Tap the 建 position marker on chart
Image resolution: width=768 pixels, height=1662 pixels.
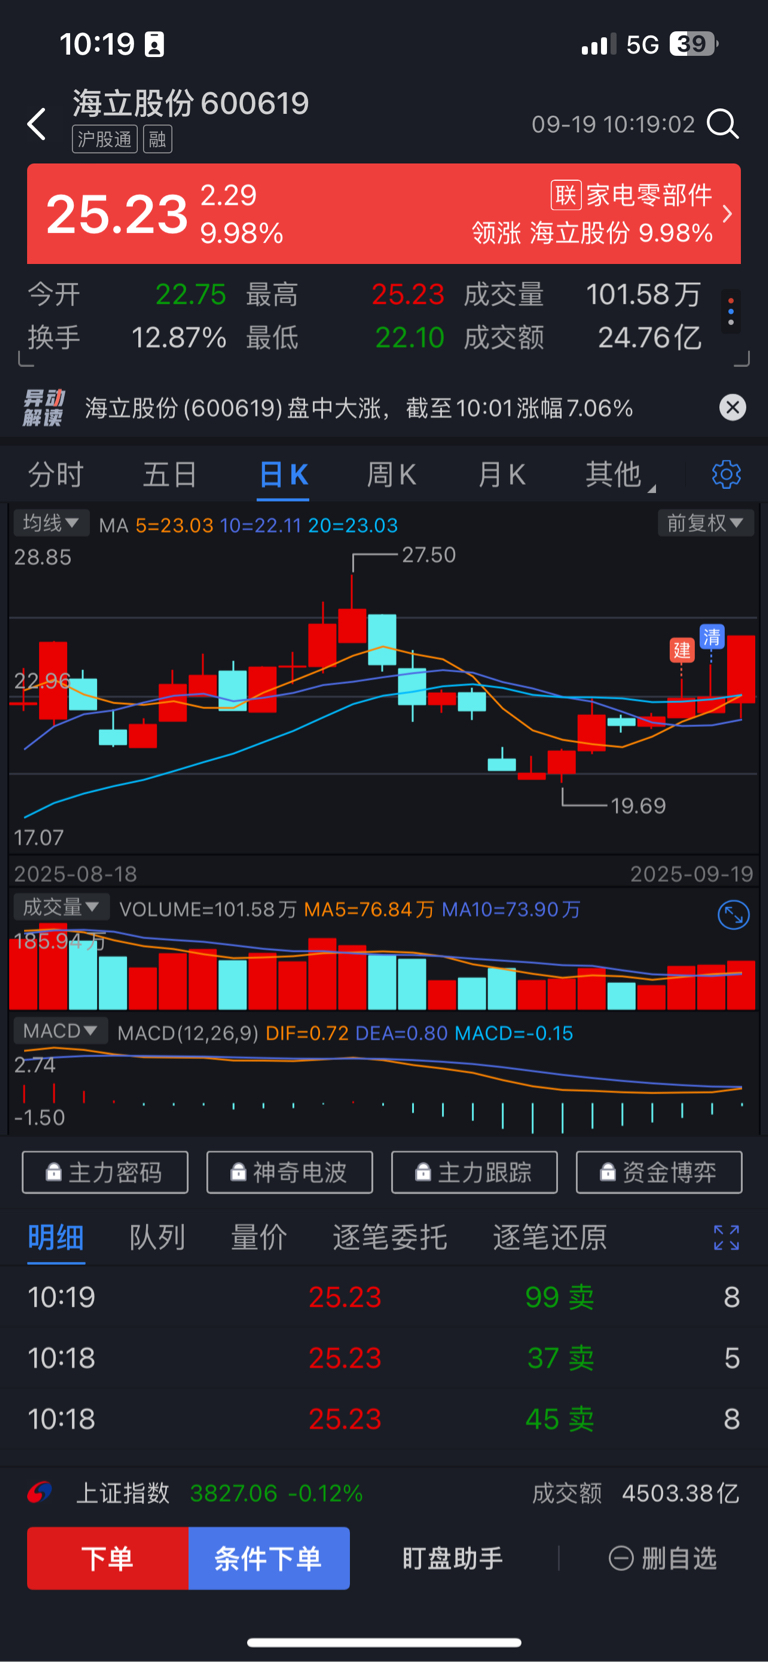coord(681,650)
